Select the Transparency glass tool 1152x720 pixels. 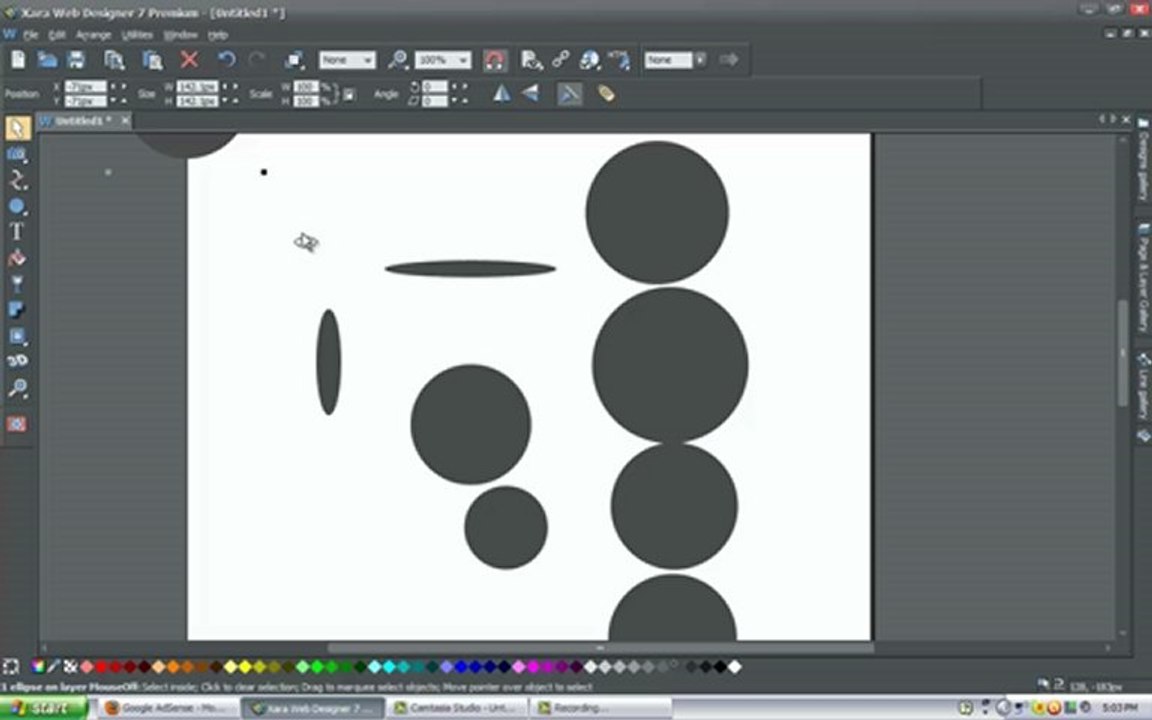point(17,284)
